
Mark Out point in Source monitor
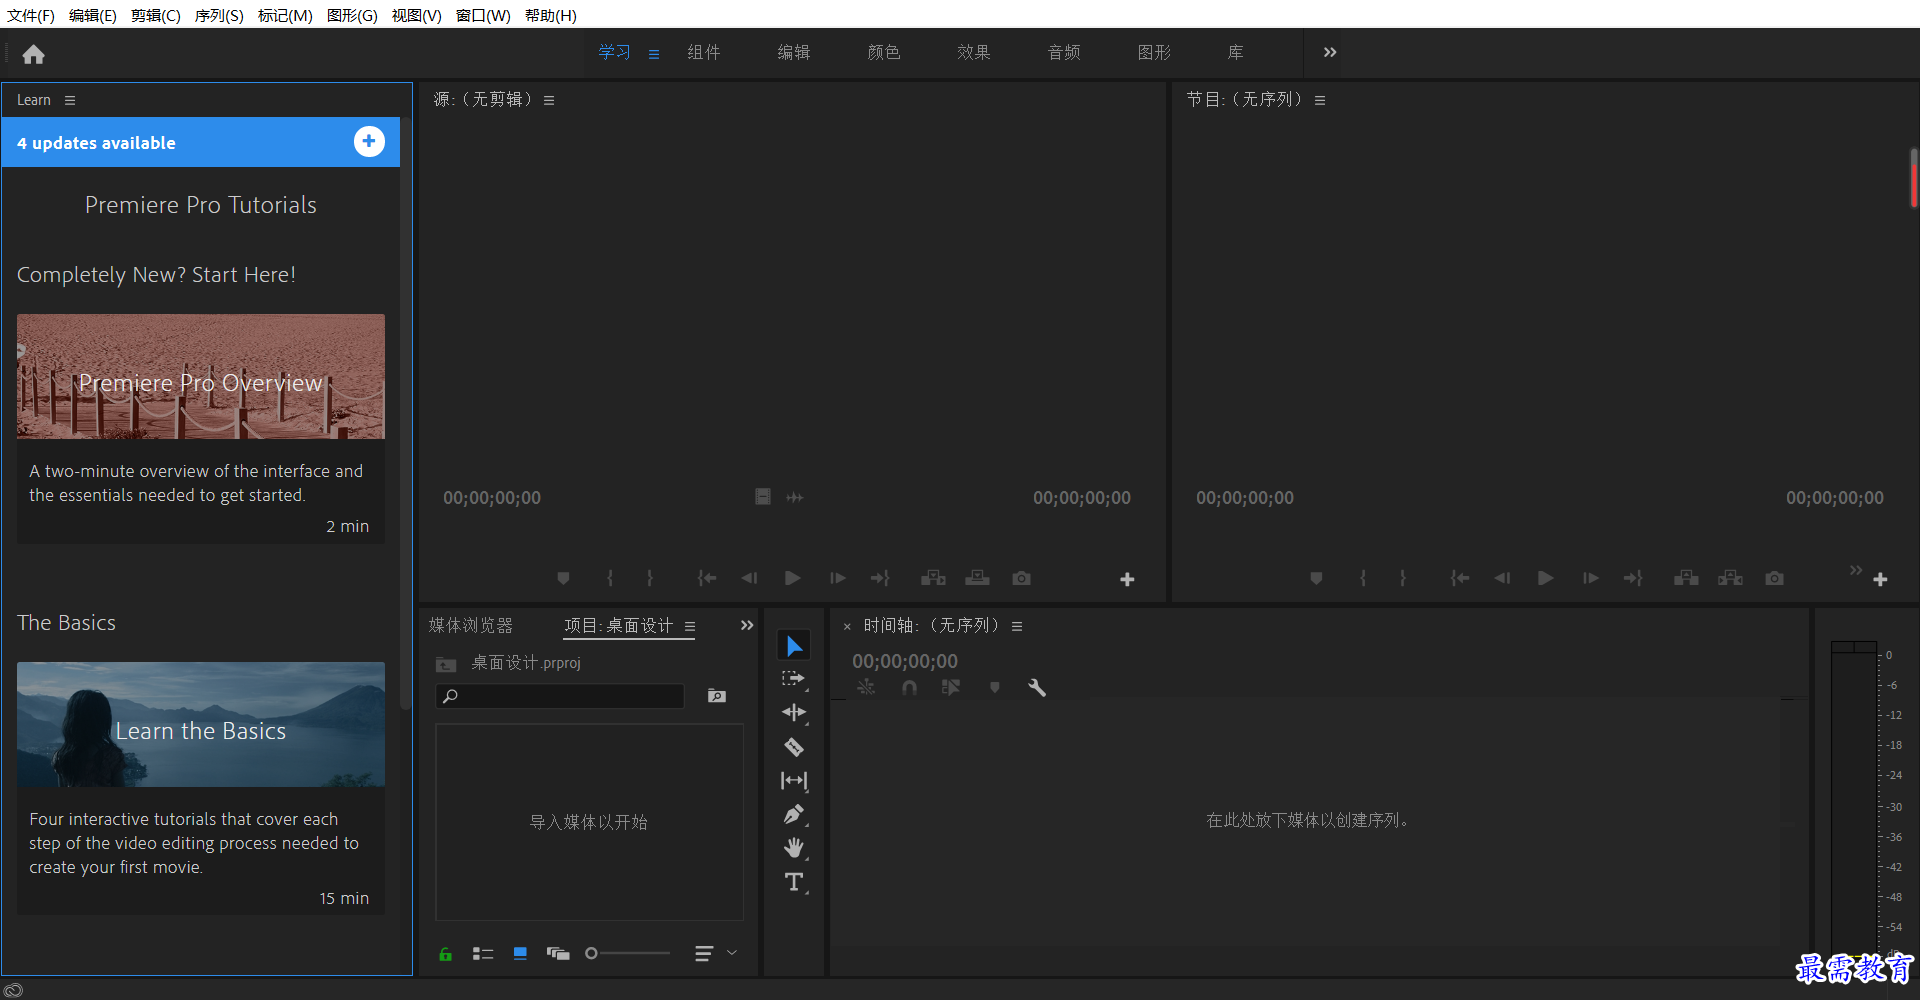[x=650, y=578]
